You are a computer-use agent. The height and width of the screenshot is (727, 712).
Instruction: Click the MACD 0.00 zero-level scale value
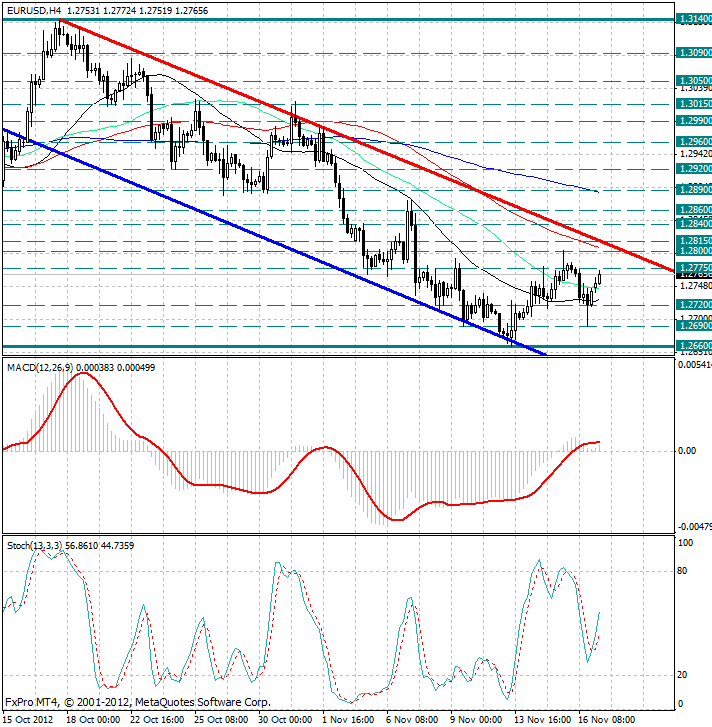[x=687, y=451]
